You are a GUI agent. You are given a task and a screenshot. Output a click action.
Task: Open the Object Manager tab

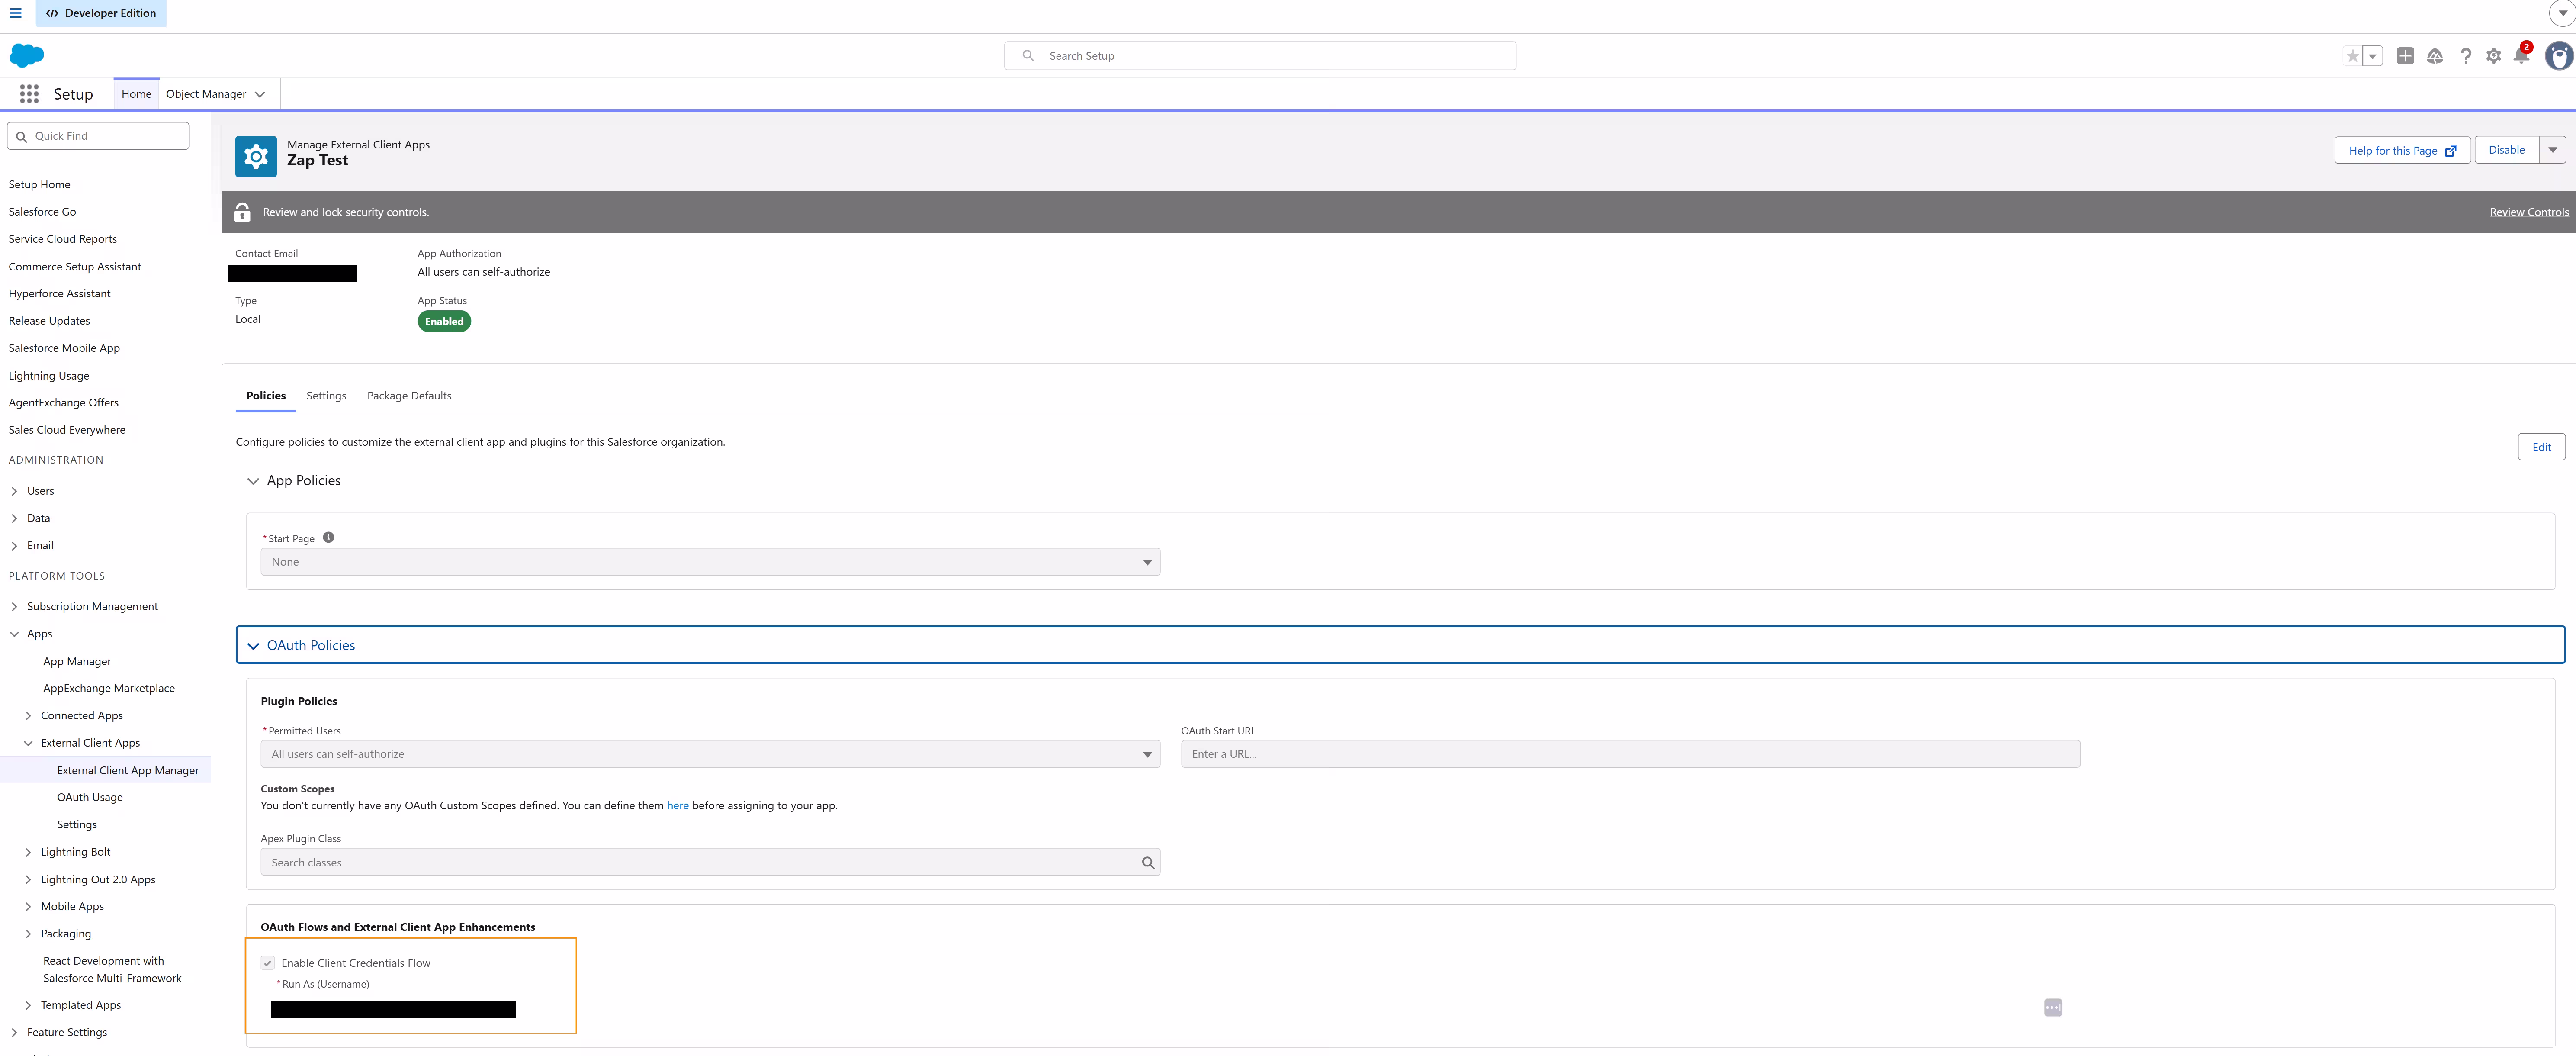[206, 94]
